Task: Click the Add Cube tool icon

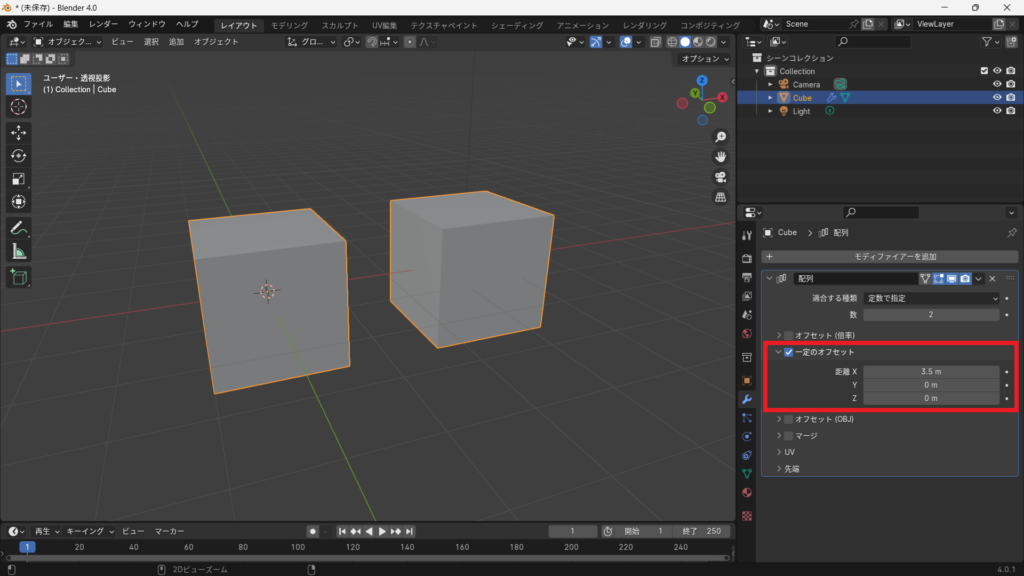Action: [x=18, y=276]
